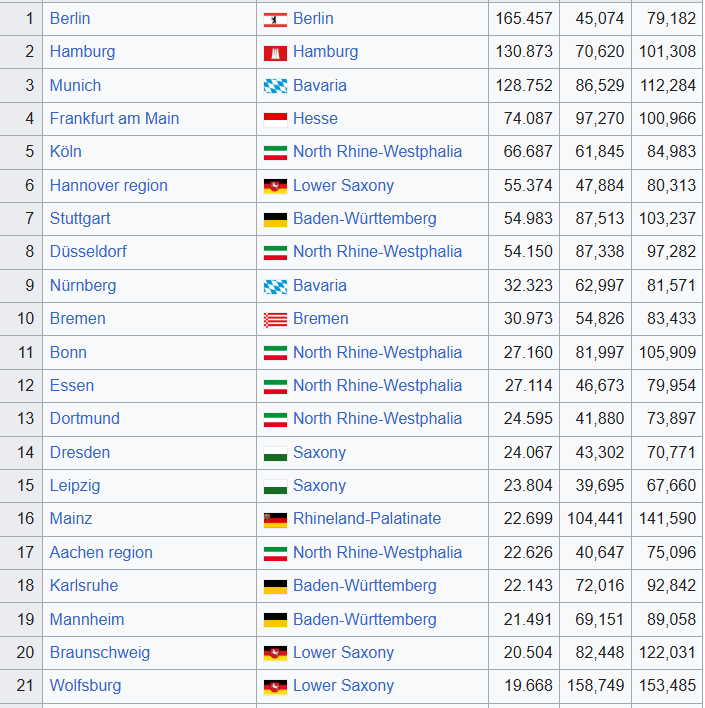Open the Bonn city link
This screenshot has width=705, height=708.
click(68, 352)
